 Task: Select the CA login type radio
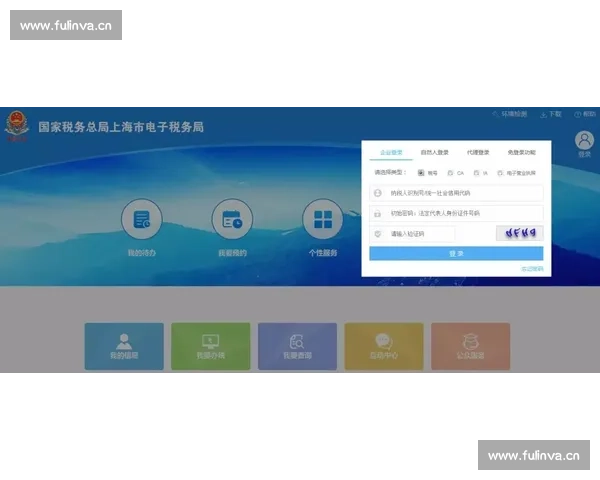(450, 173)
